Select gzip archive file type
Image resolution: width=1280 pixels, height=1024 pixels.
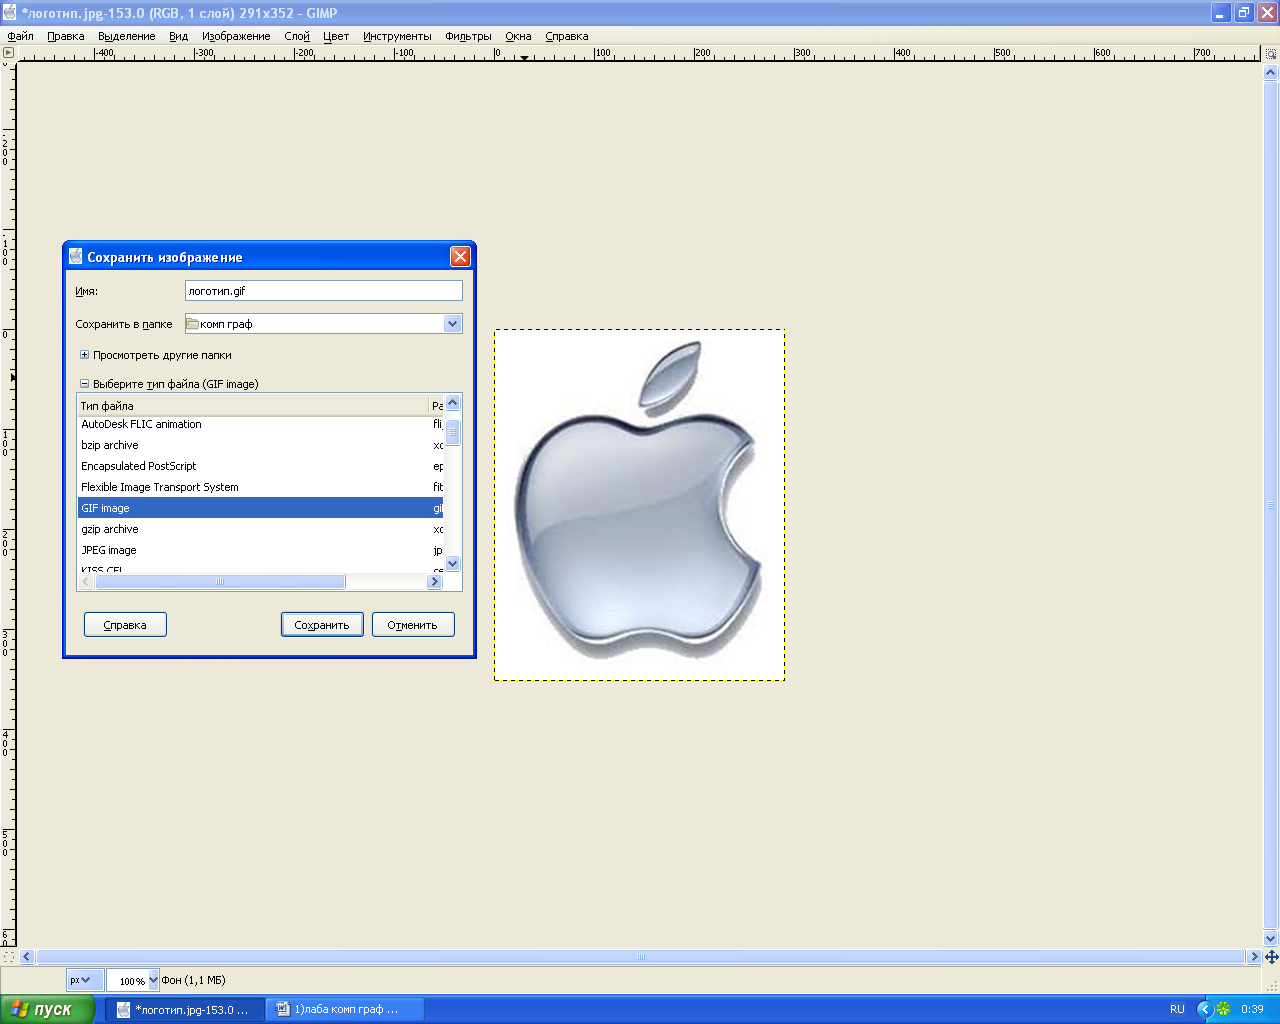tap(261, 529)
